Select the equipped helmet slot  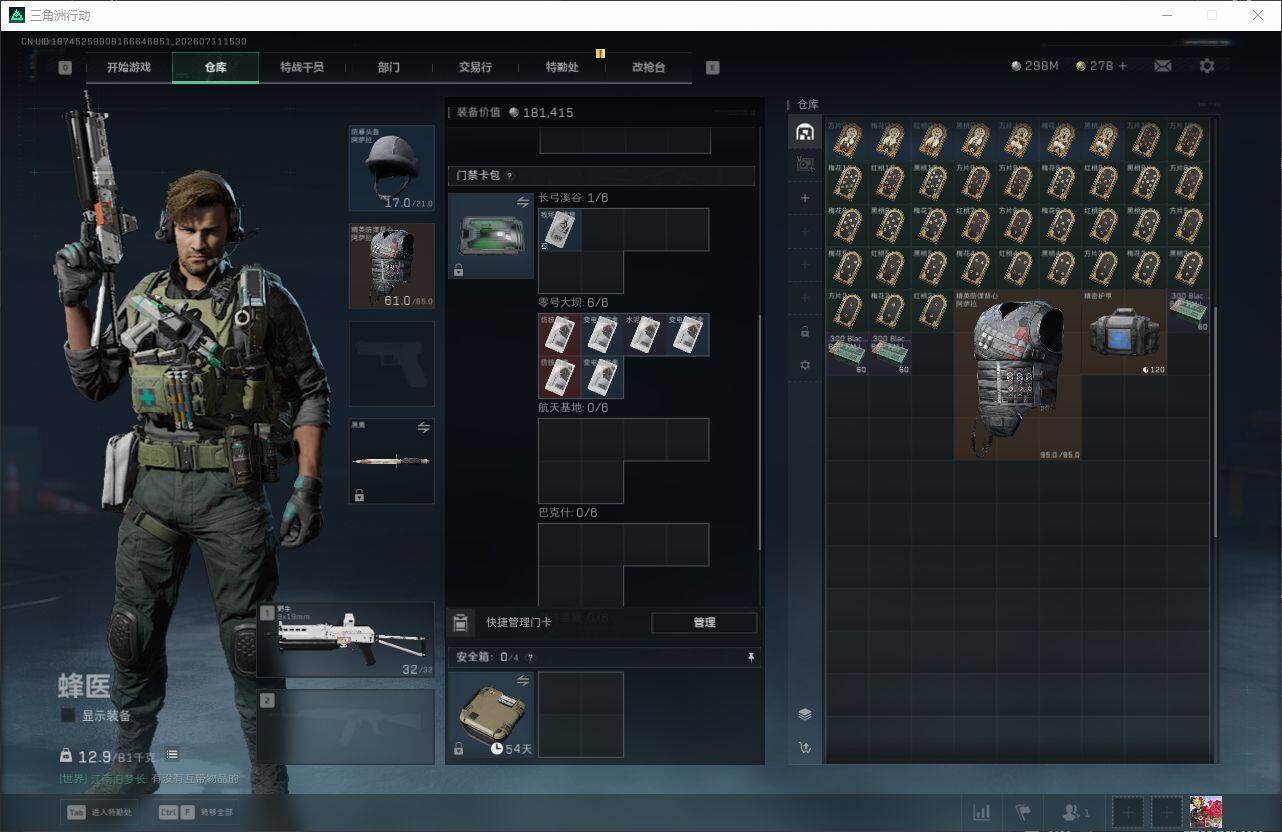pos(391,168)
